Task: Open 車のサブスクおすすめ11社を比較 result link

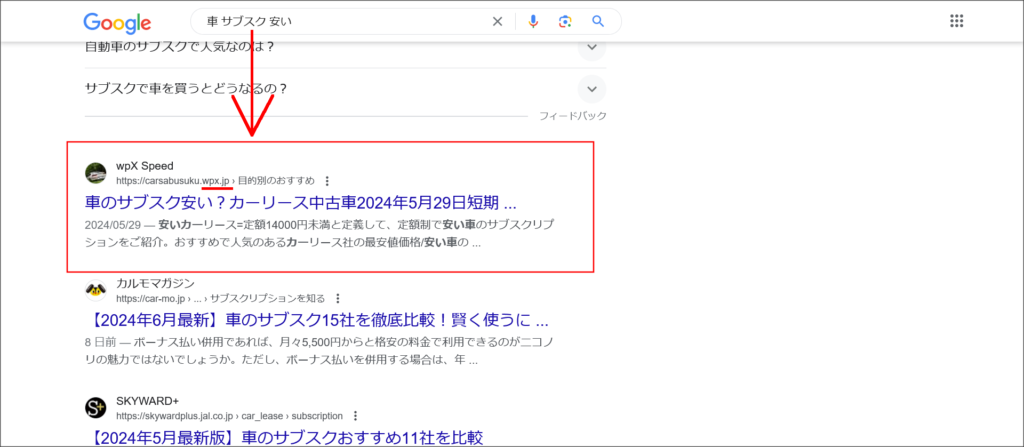Action: coord(284,437)
